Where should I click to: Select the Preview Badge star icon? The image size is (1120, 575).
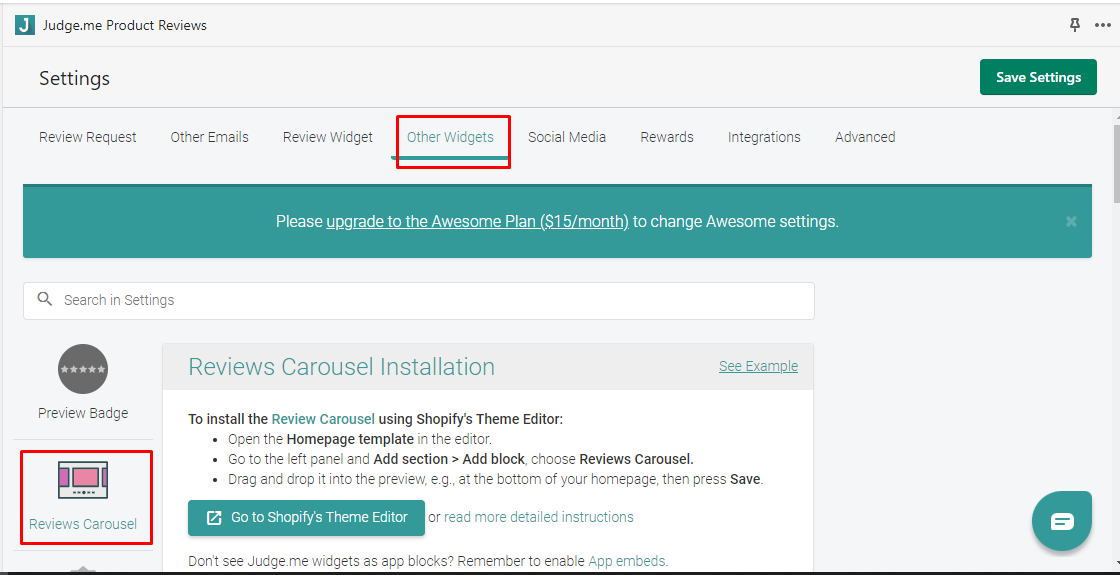[x=83, y=369]
